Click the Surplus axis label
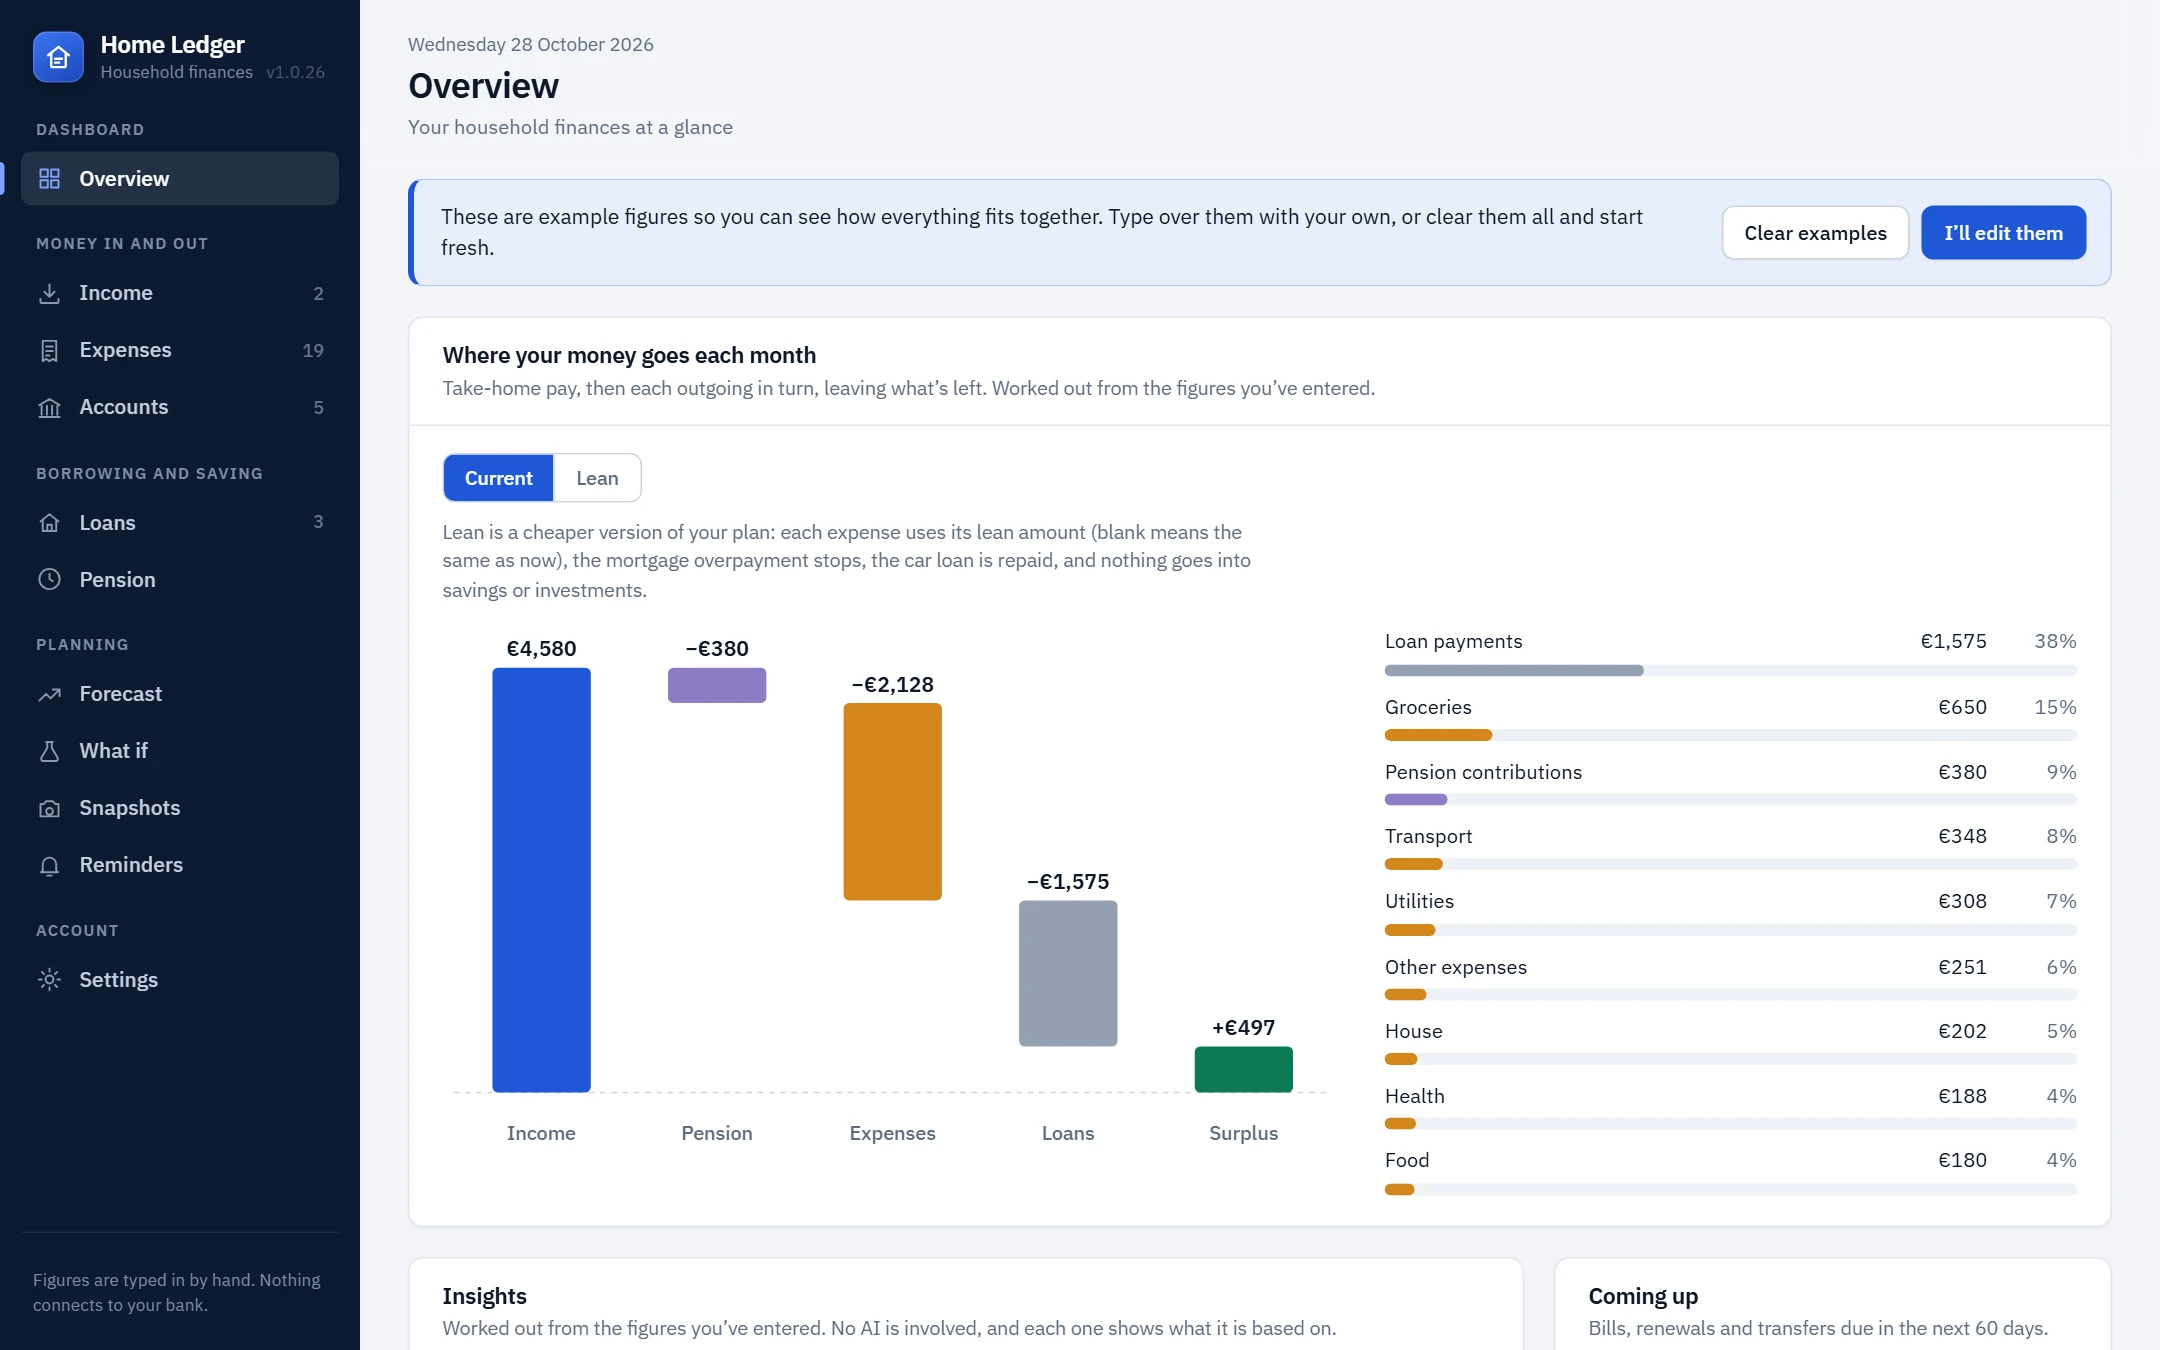2160x1350 pixels. pos(1243,1133)
